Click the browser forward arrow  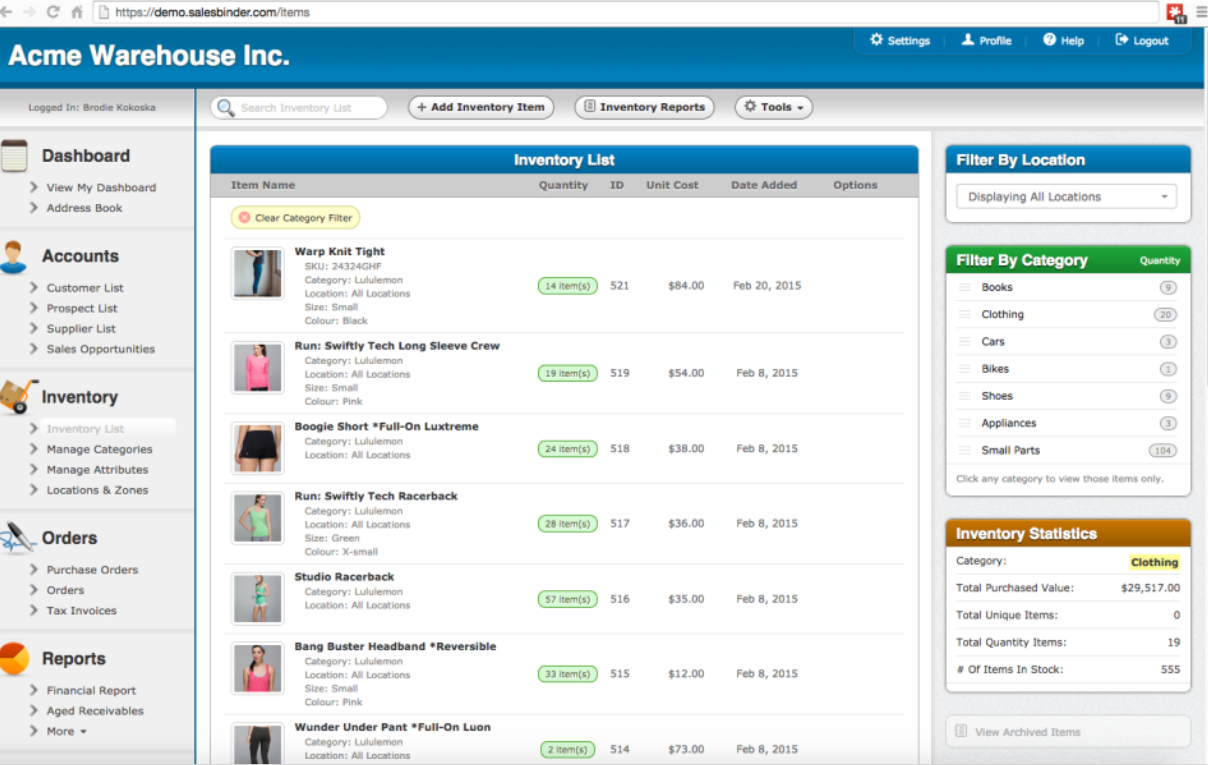click(28, 13)
